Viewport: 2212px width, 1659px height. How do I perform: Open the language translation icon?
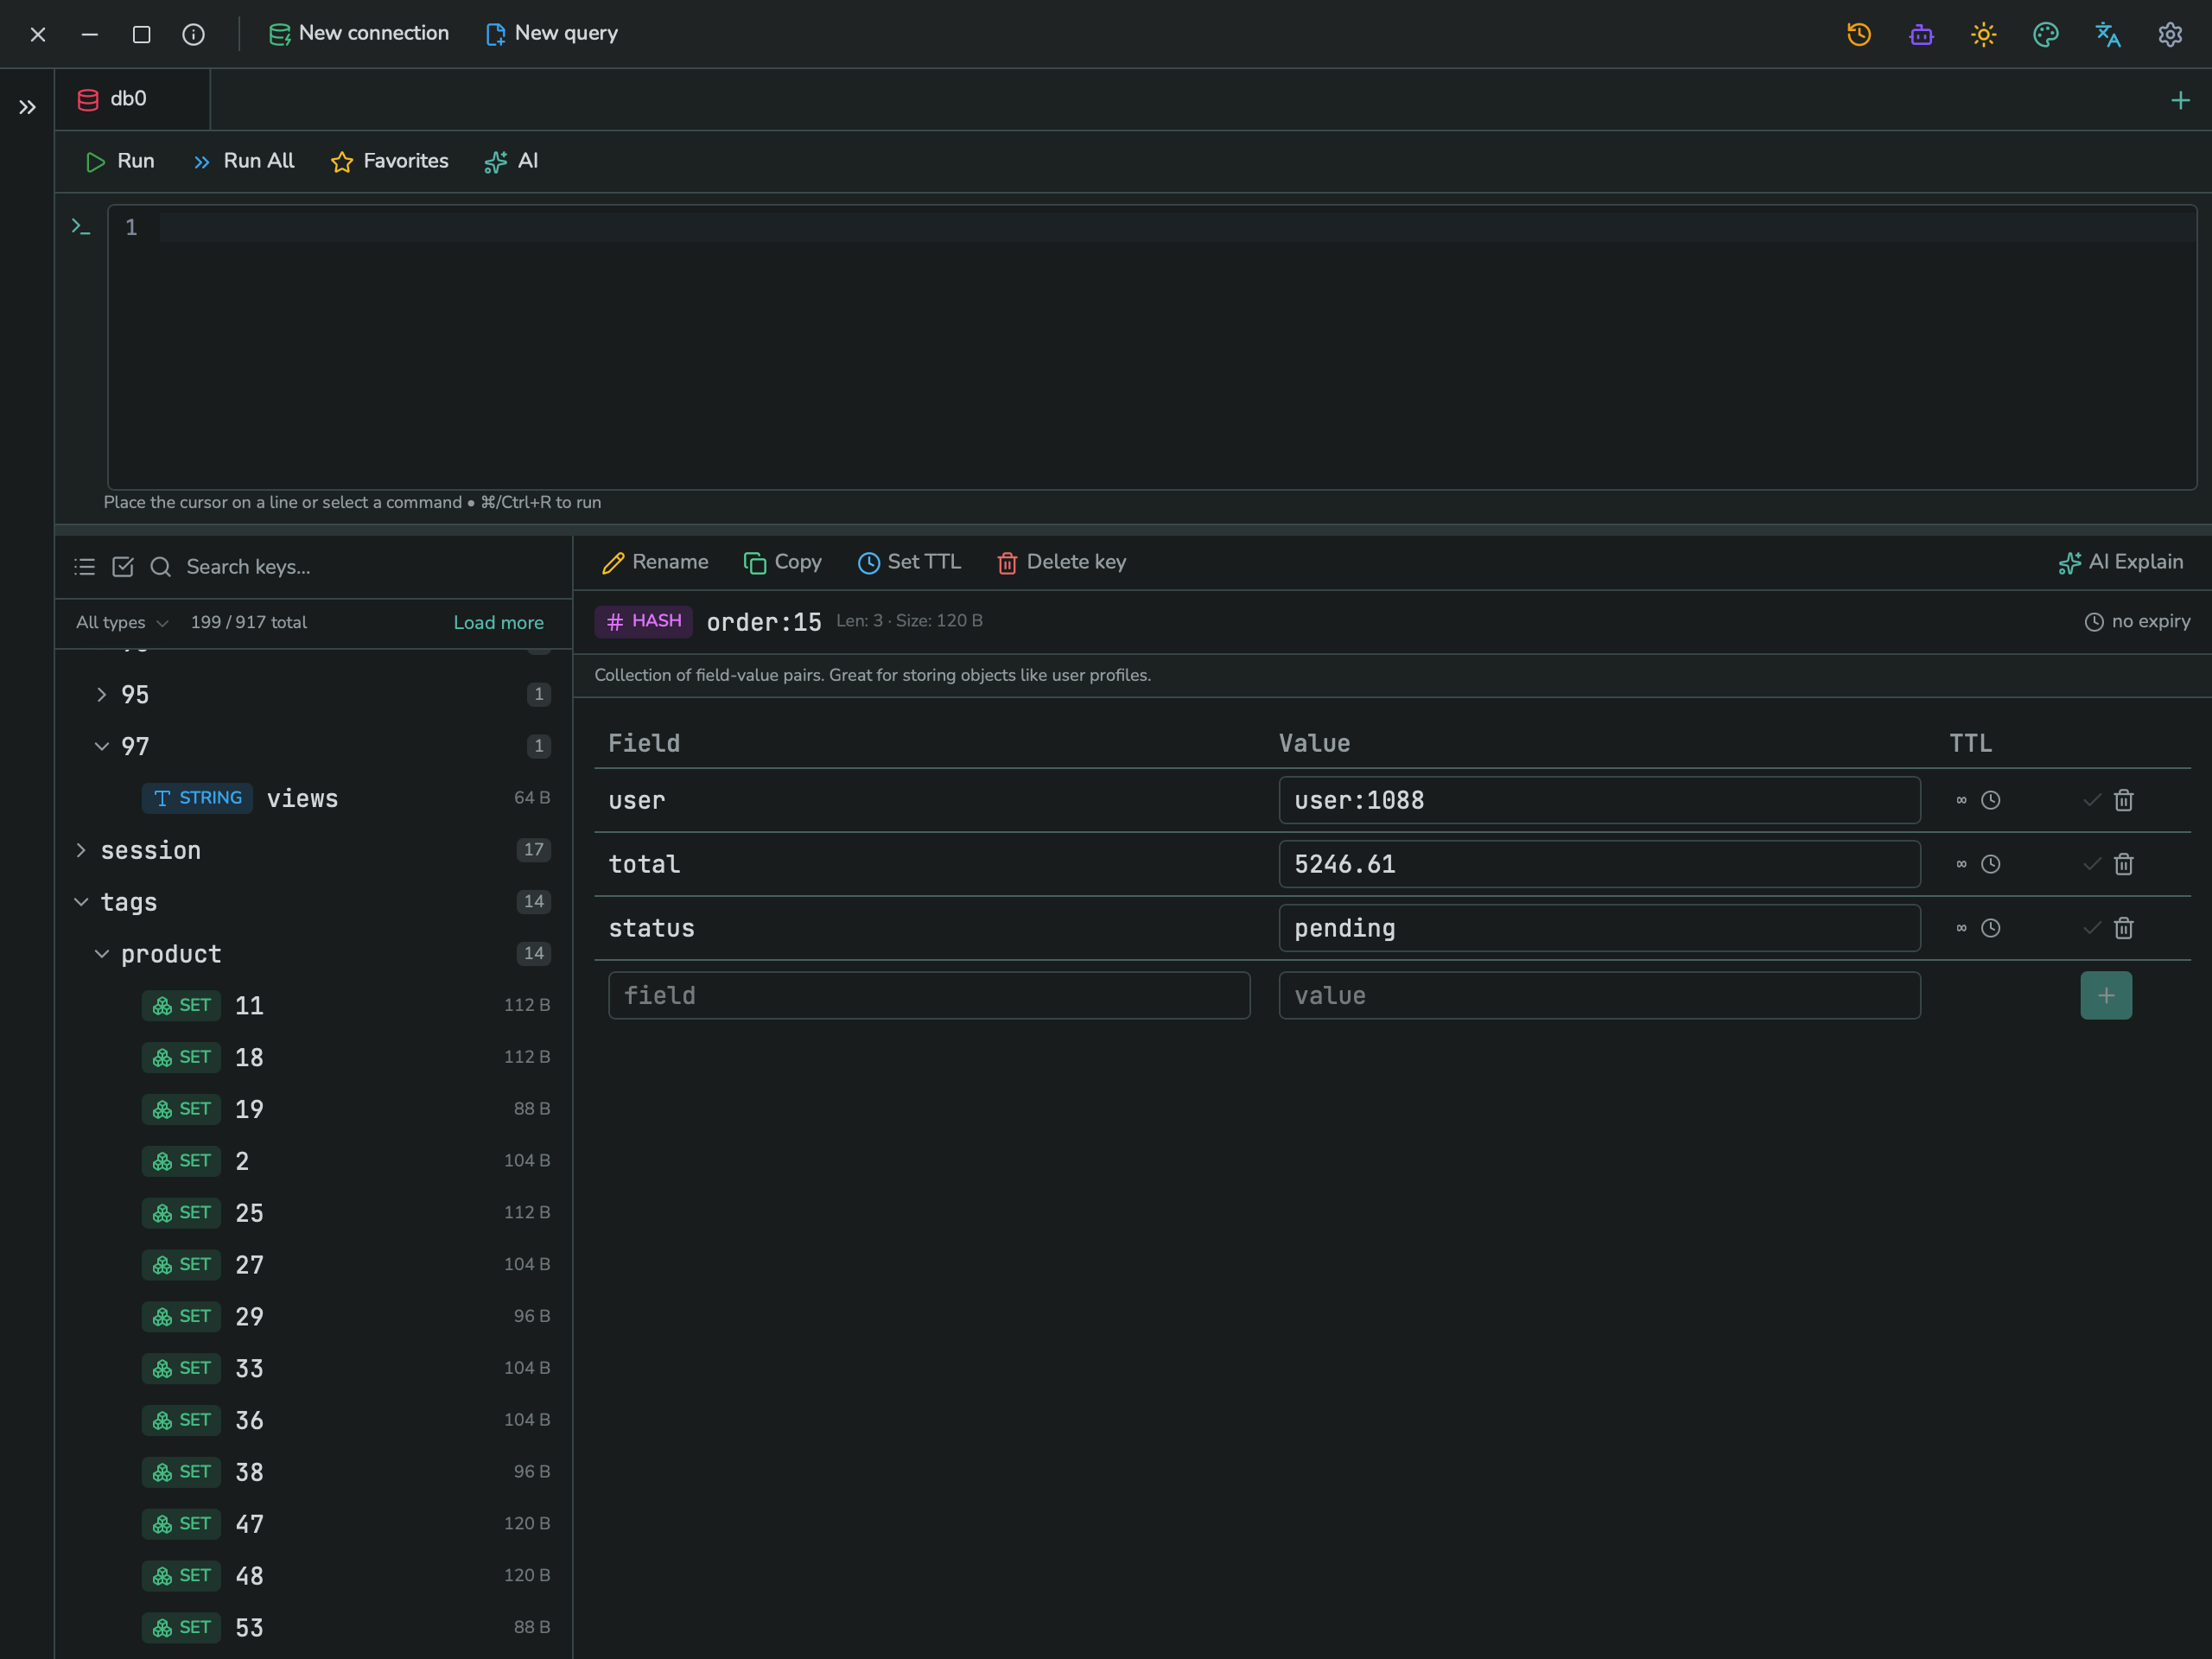[2107, 34]
